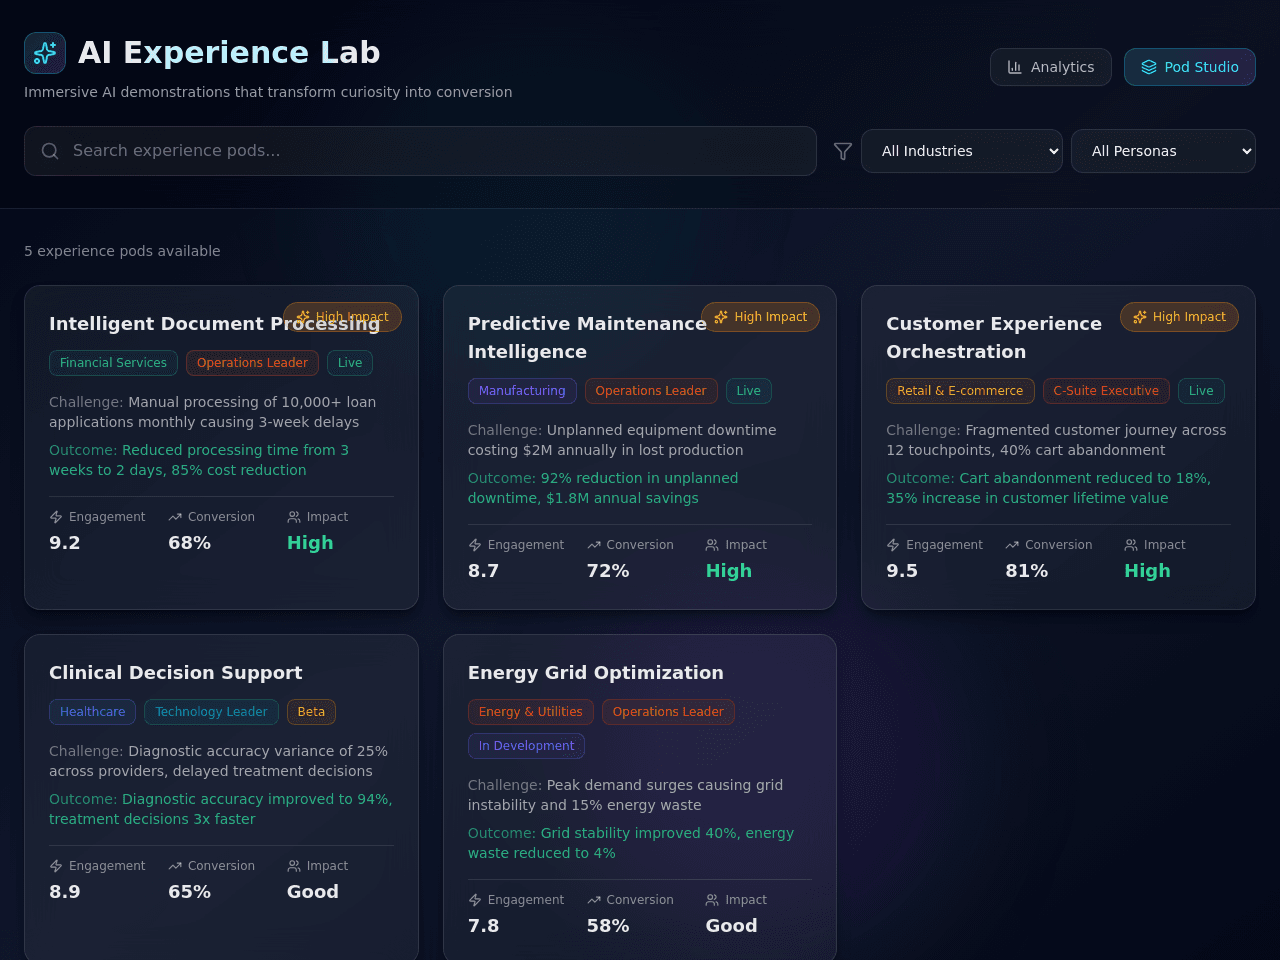1280x960 pixels.
Task: Click Live tag on Predictive Maintenance card
Action: [749, 391]
